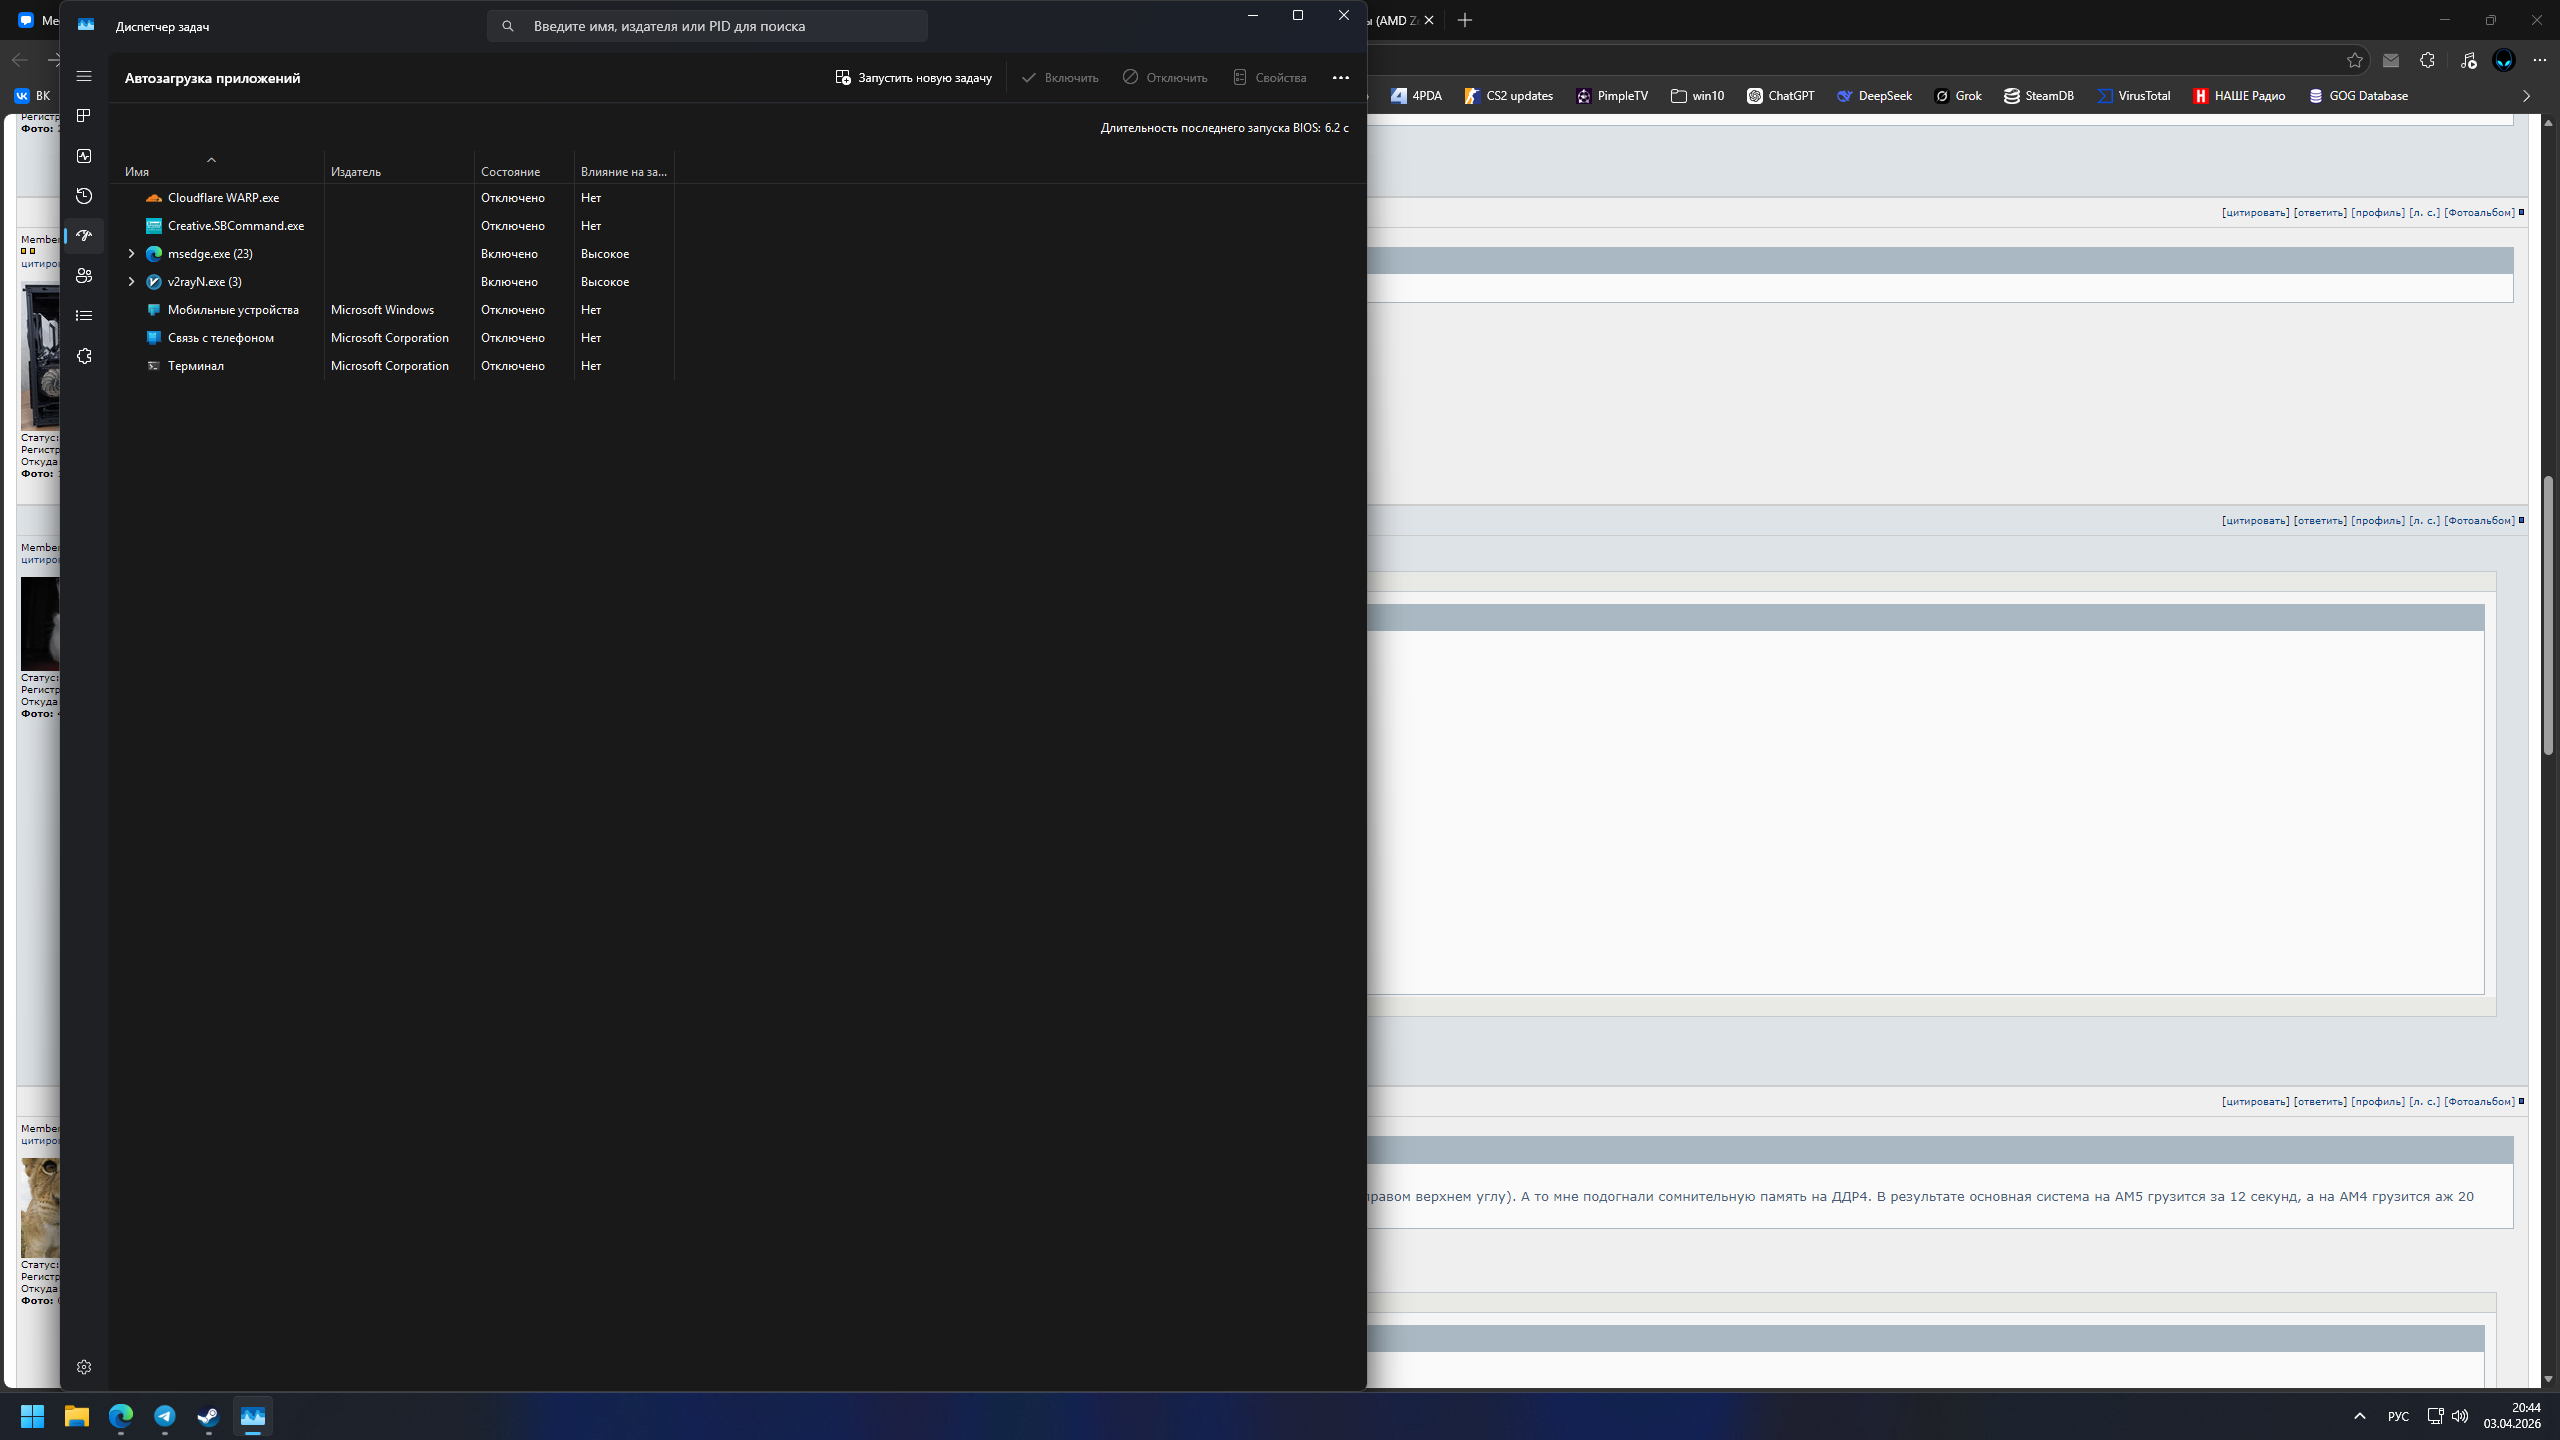The image size is (2560, 1440).
Task: Expand the v2rayN.exe (3) group
Action: coord(131,282)
